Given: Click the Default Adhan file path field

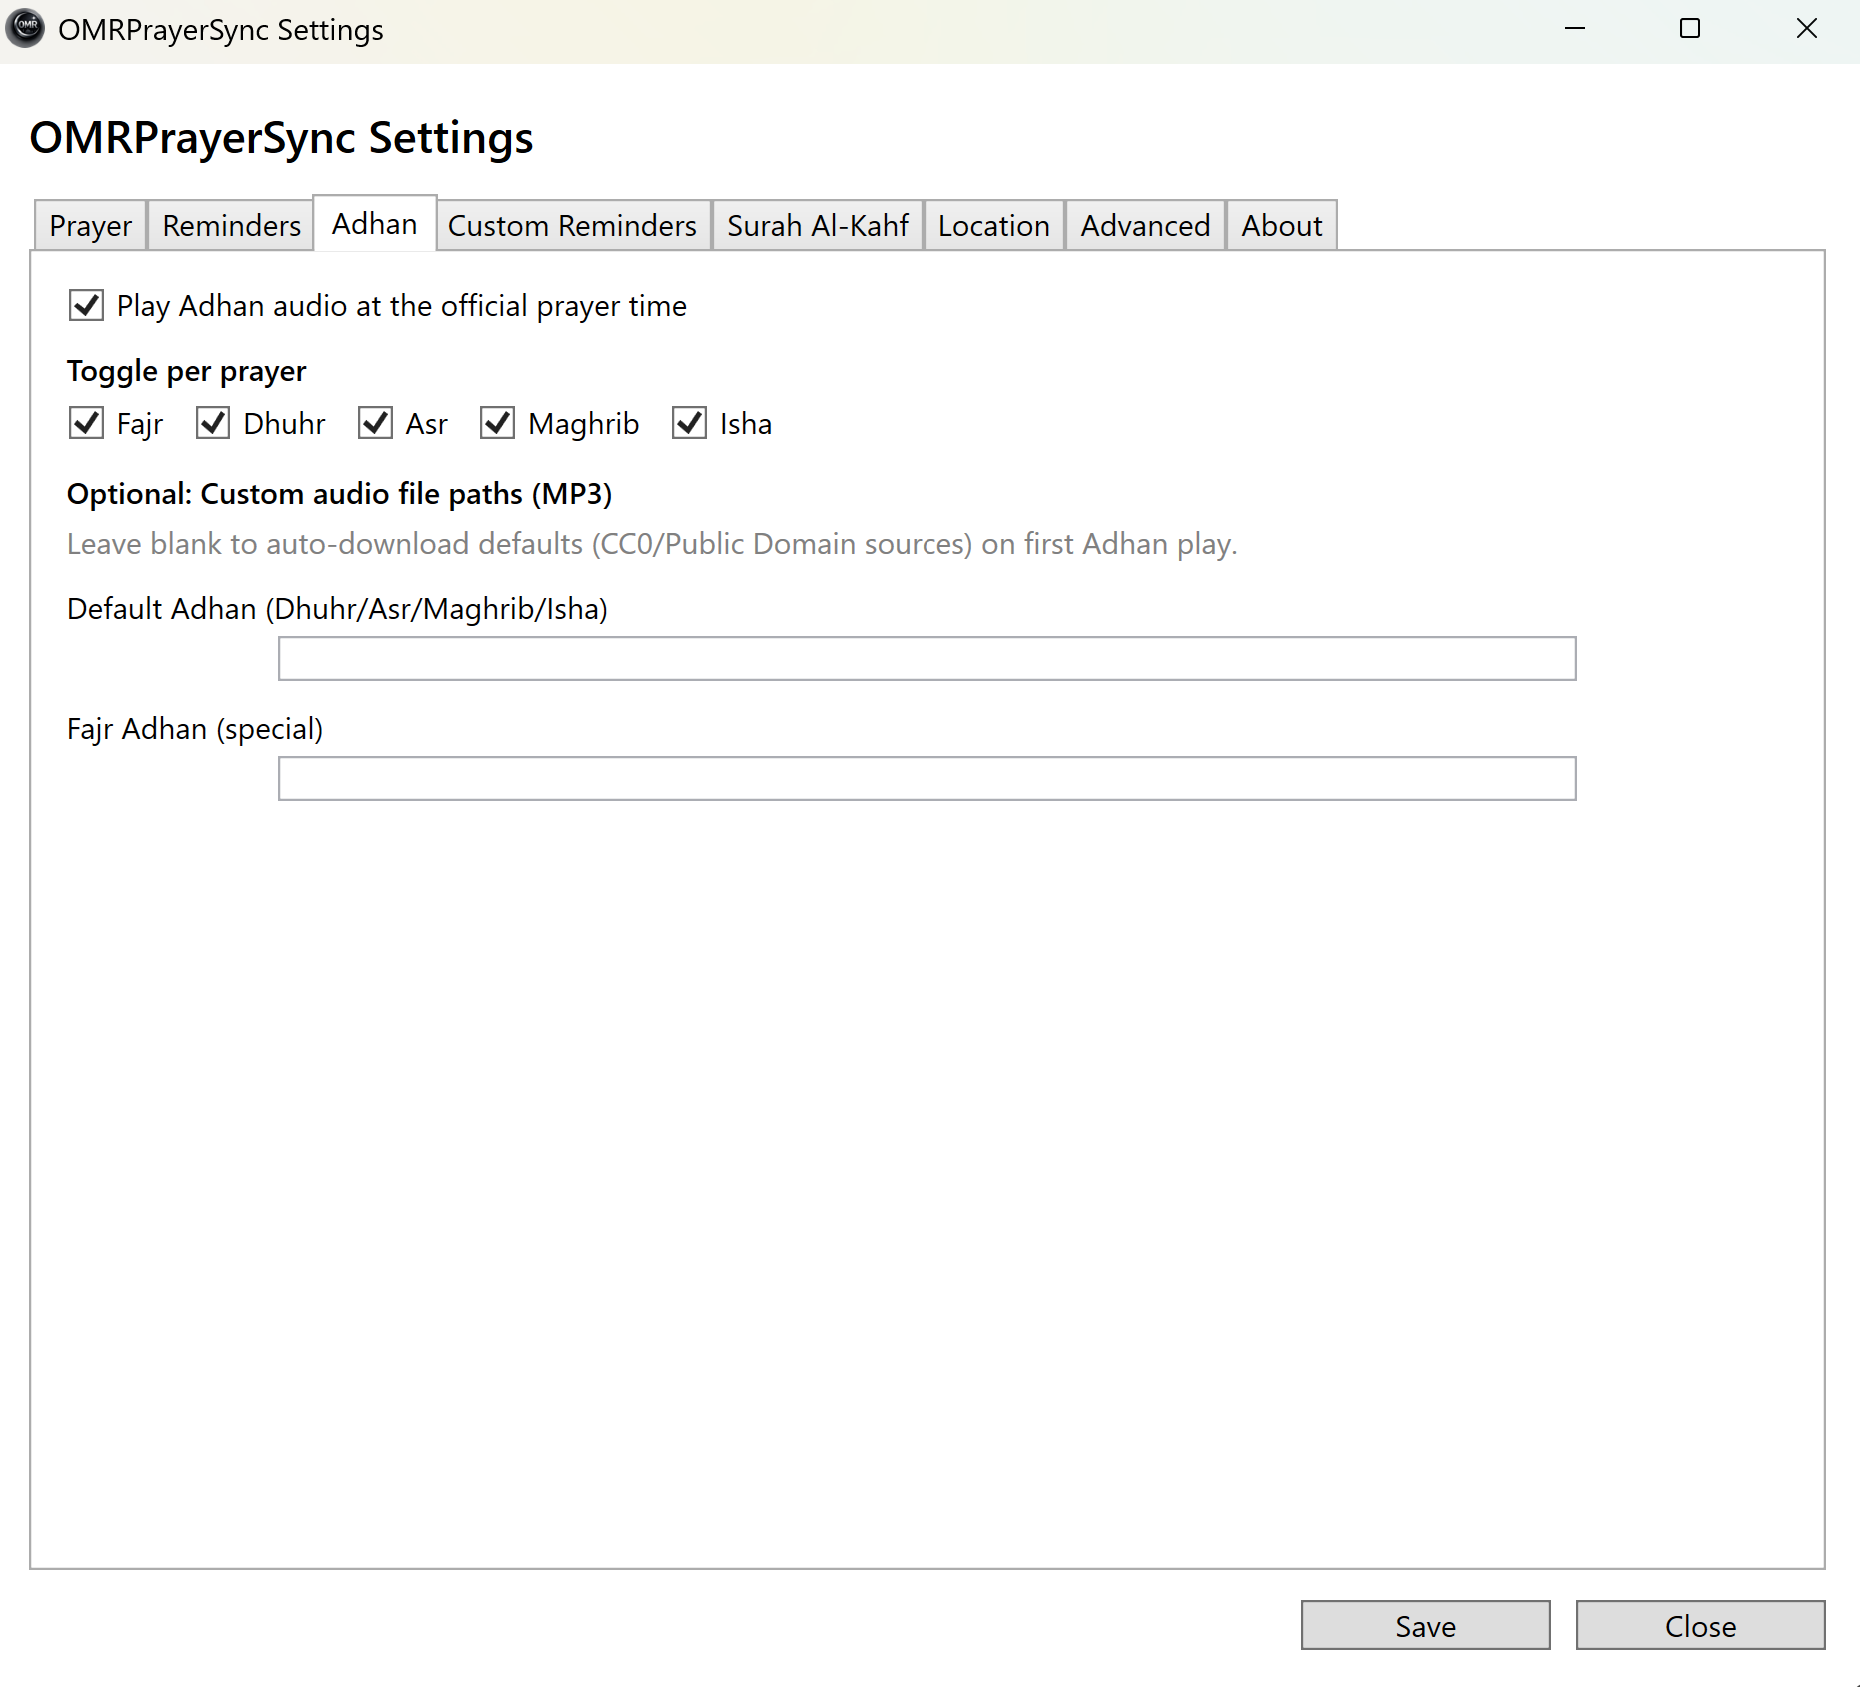Looking at the screenshot, I should coord(927,658).
